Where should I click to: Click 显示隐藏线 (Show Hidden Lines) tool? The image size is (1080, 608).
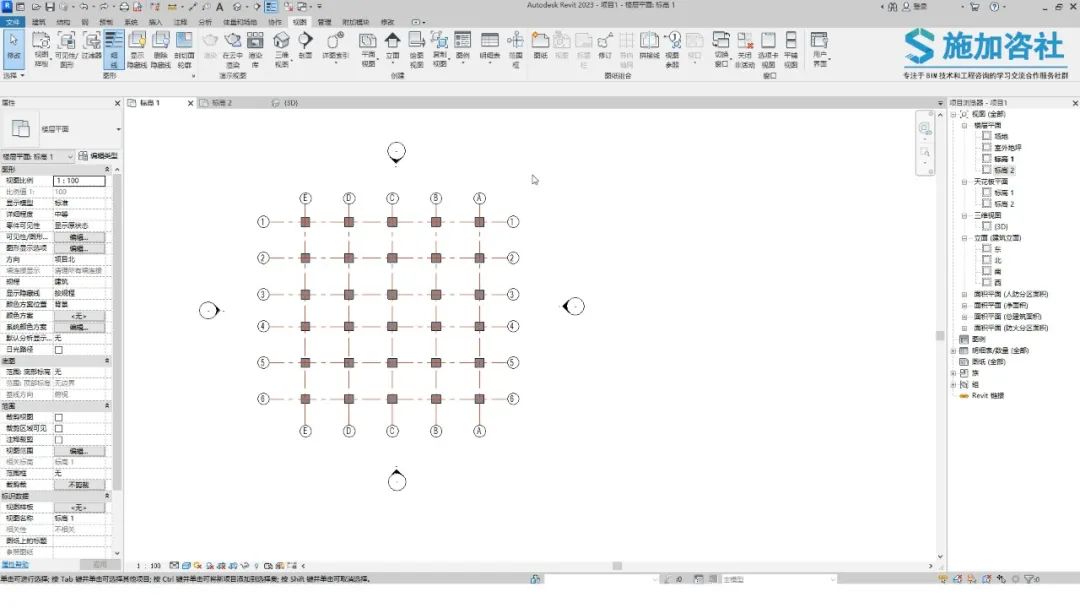pyautogui.click(x=137, y=48)
